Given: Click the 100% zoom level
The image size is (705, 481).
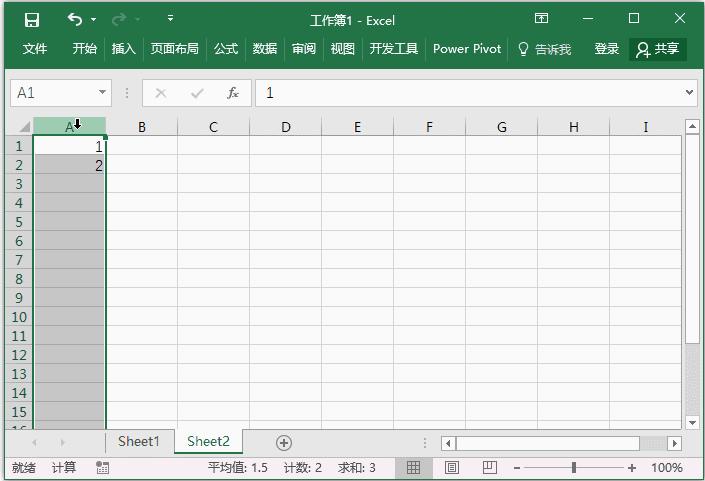Looking at the screenshot, I should pos(667,468).
